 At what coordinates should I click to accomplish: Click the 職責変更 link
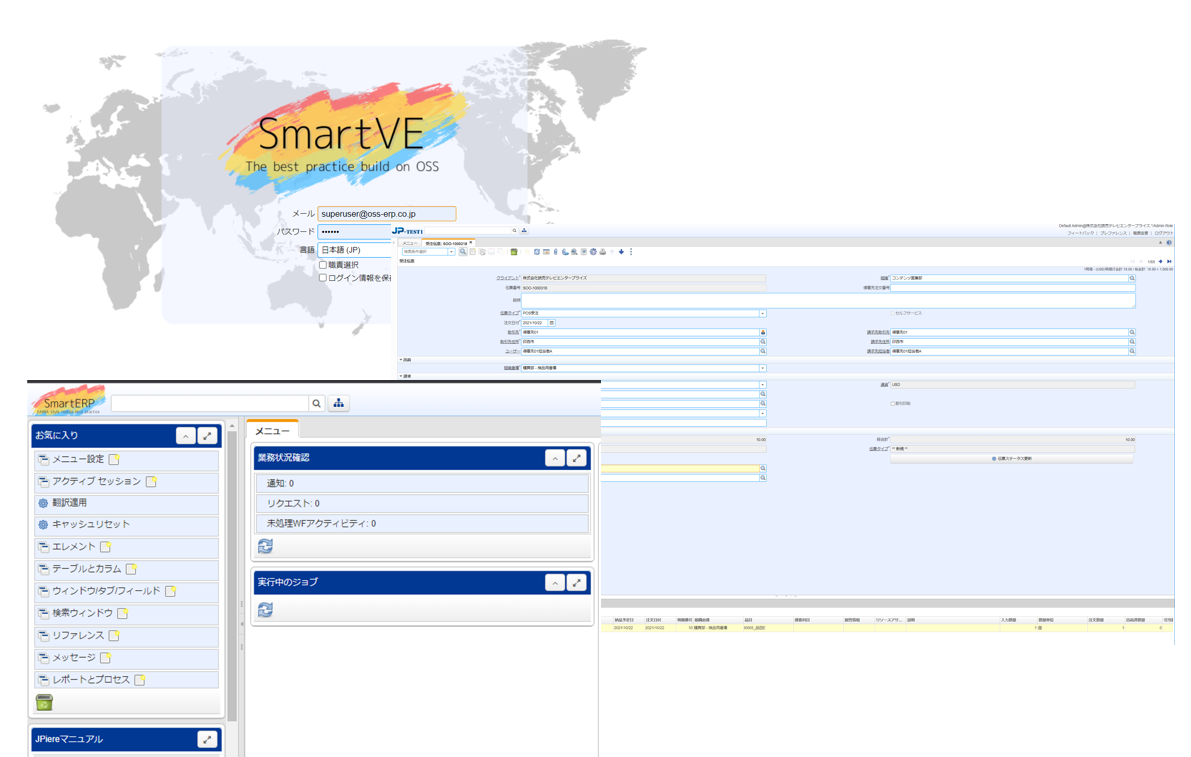click(1141, 233)
